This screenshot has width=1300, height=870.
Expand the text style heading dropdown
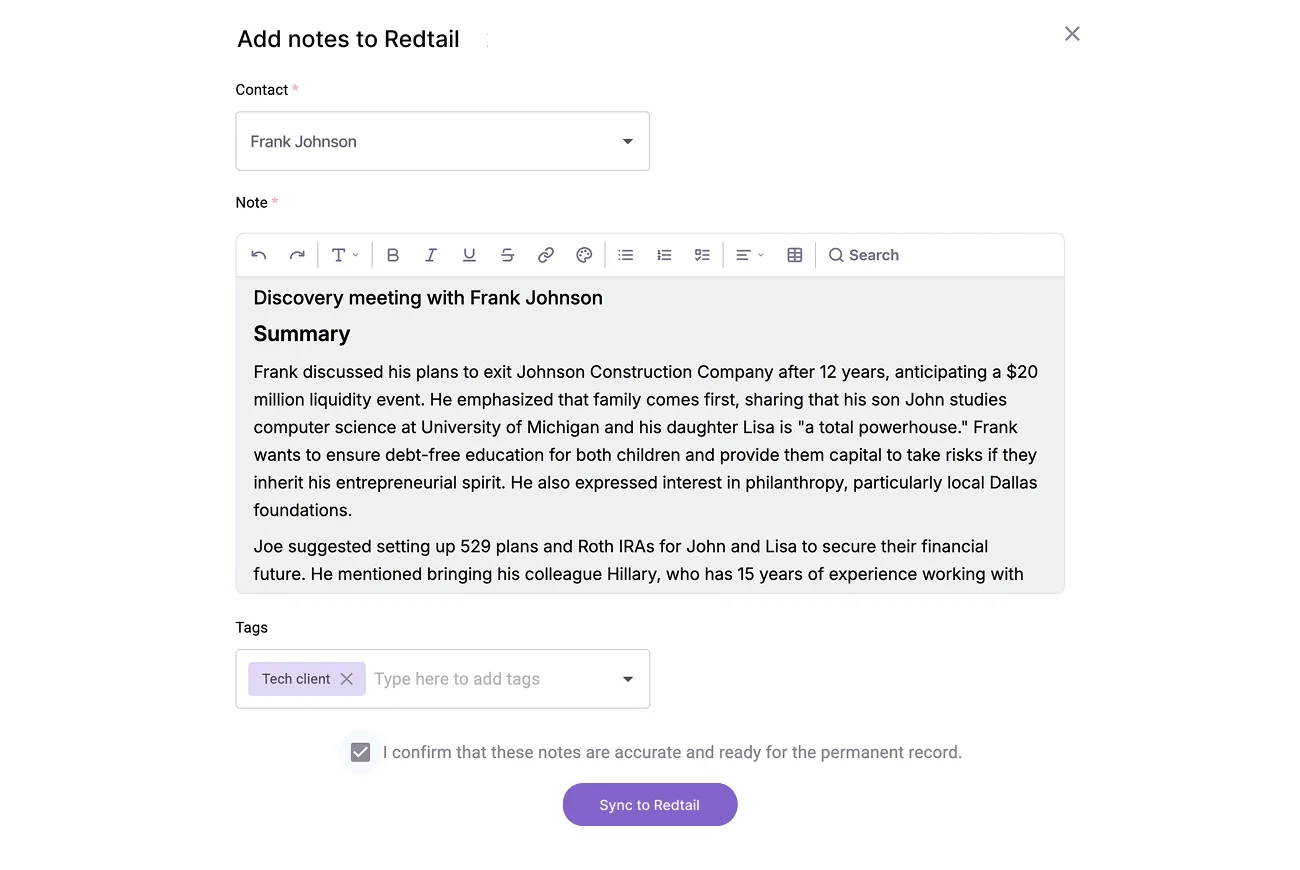[x=345, y=255]
